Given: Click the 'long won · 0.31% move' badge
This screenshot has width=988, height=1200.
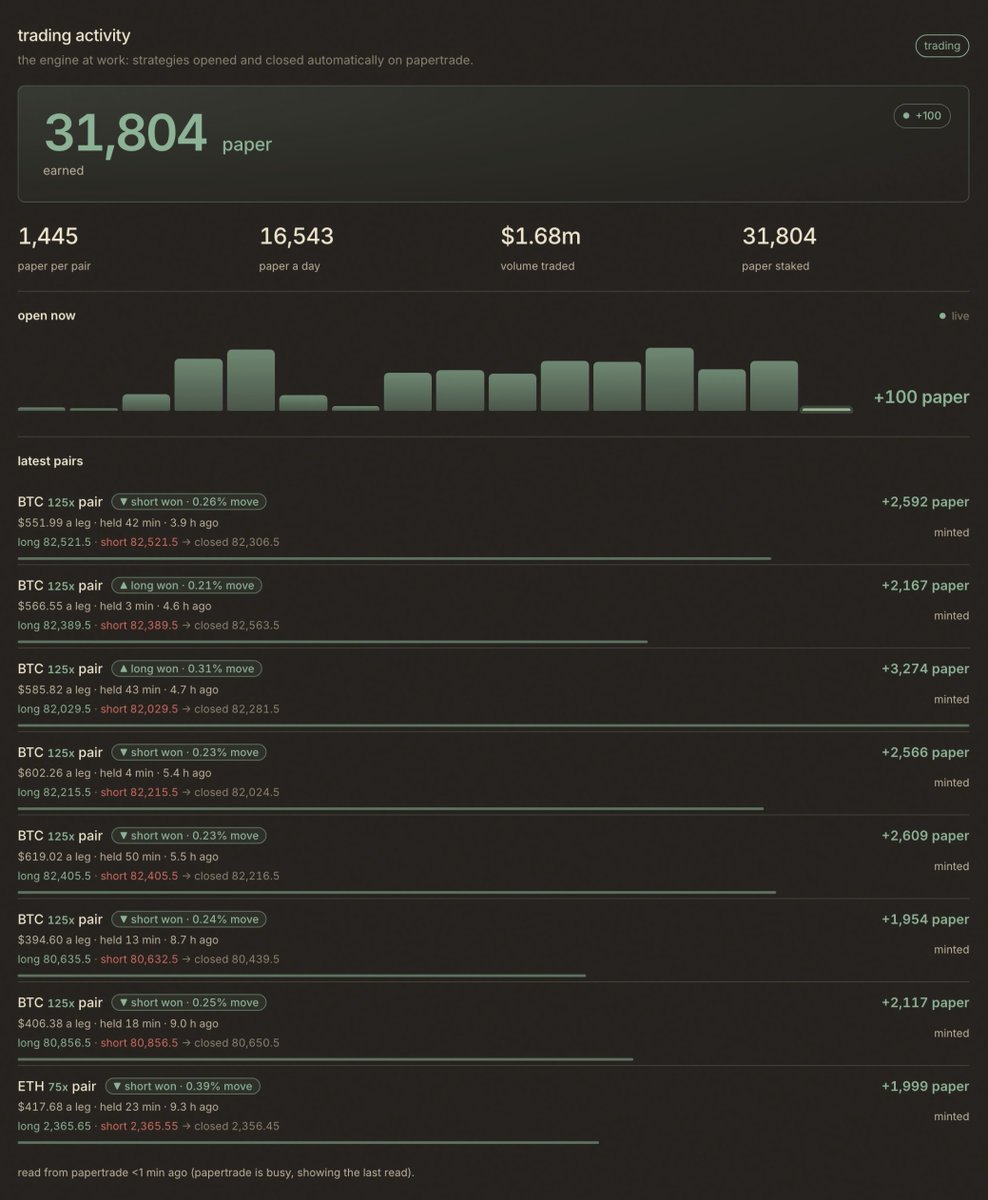Looking at the screenshot, I should tap(186, 668).
